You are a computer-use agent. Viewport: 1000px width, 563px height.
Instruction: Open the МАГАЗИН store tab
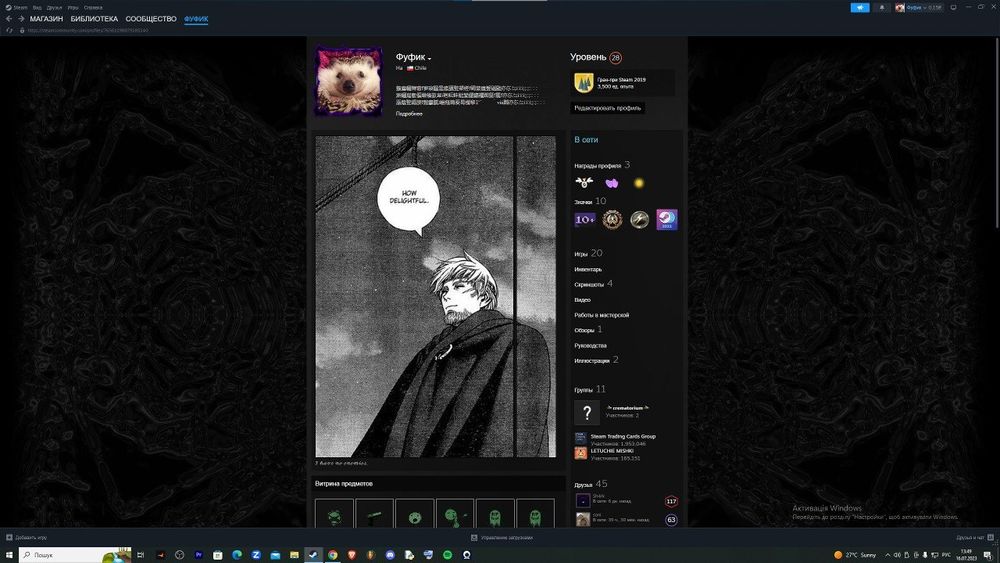[x=46, y=19]
